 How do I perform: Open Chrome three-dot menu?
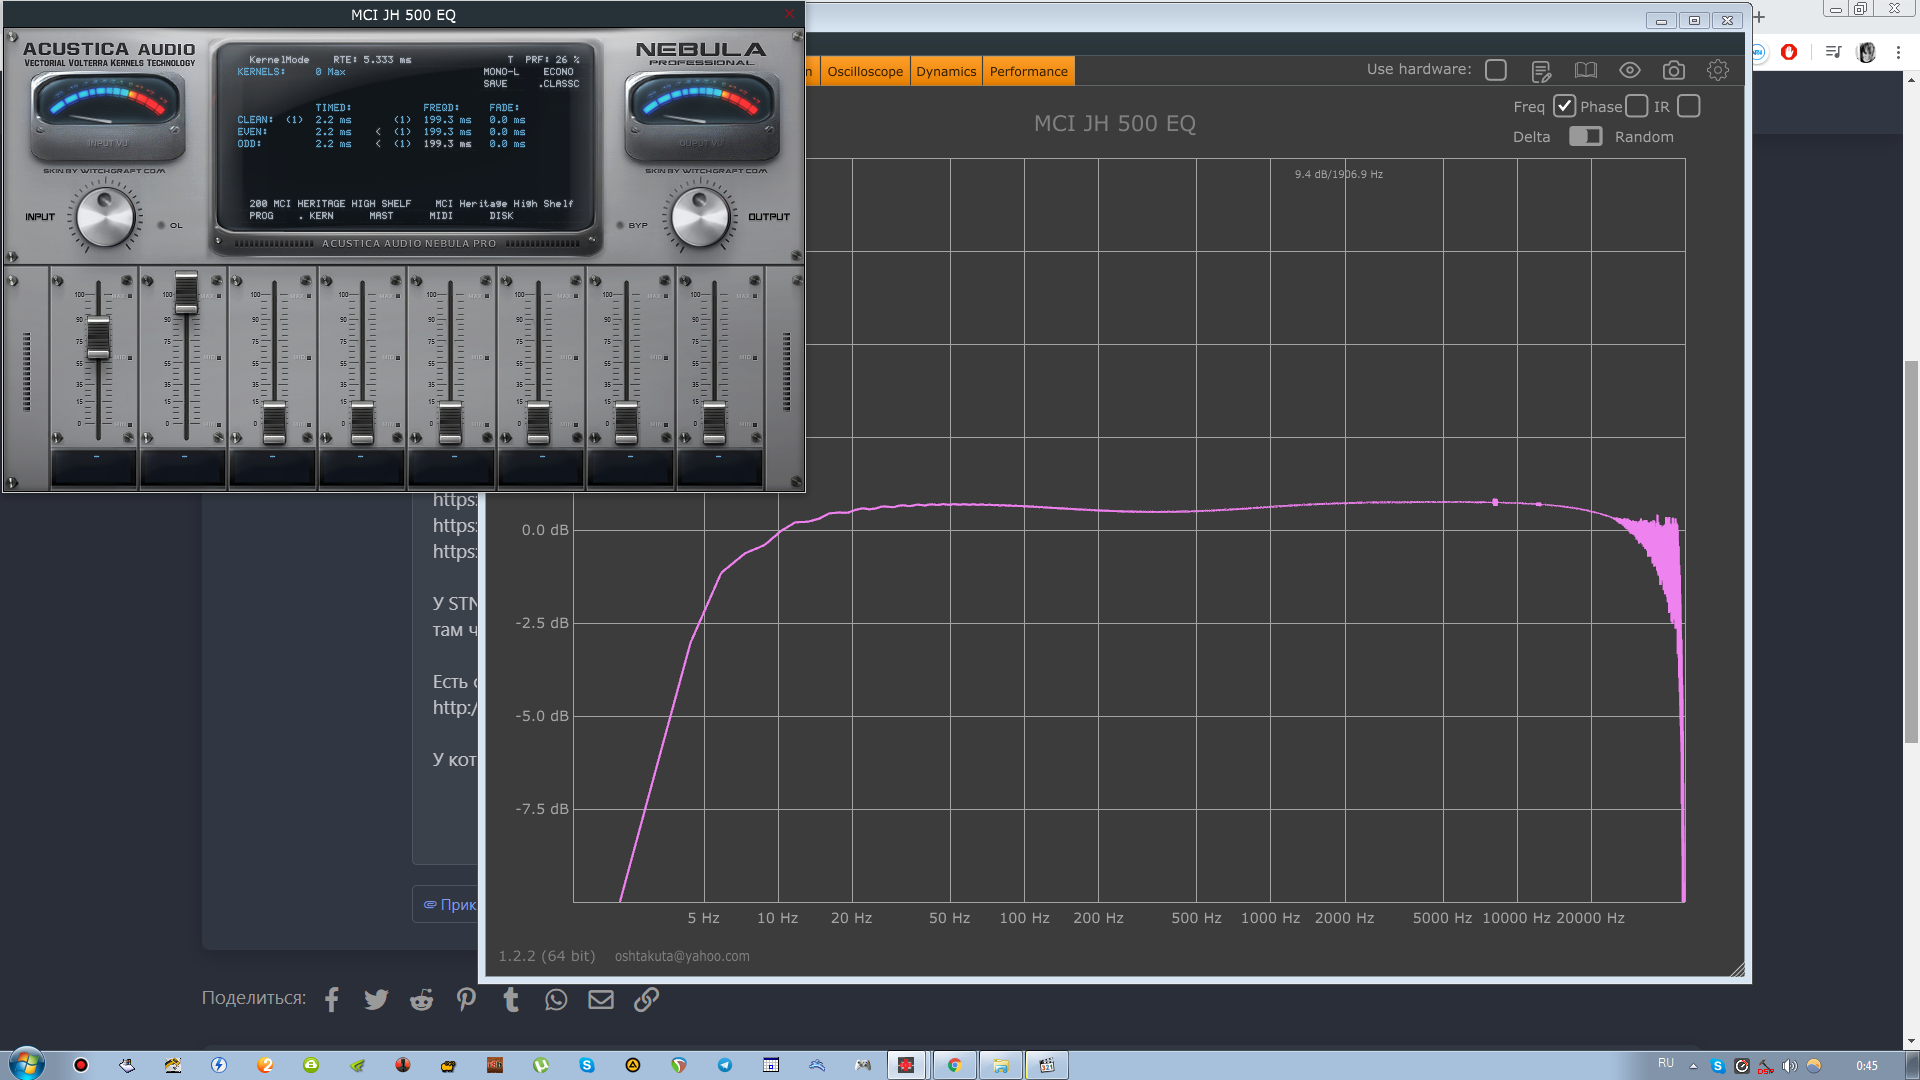pyautogui.click(x=1898, y=52)
